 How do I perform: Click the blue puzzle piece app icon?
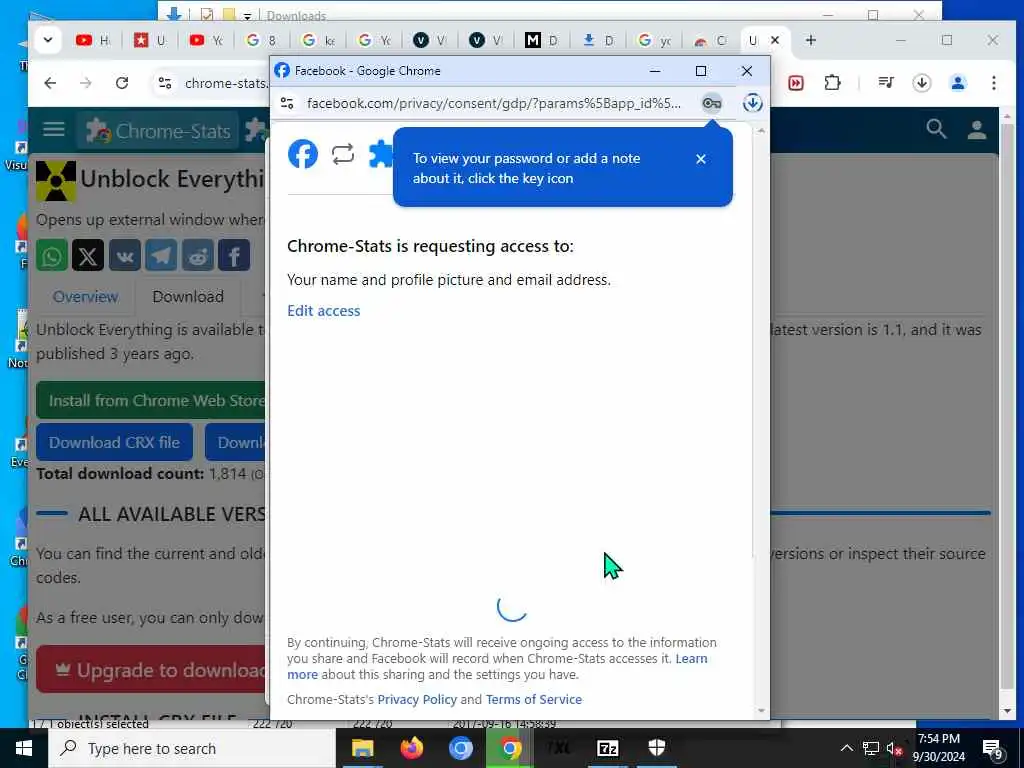tap(381, 154)
